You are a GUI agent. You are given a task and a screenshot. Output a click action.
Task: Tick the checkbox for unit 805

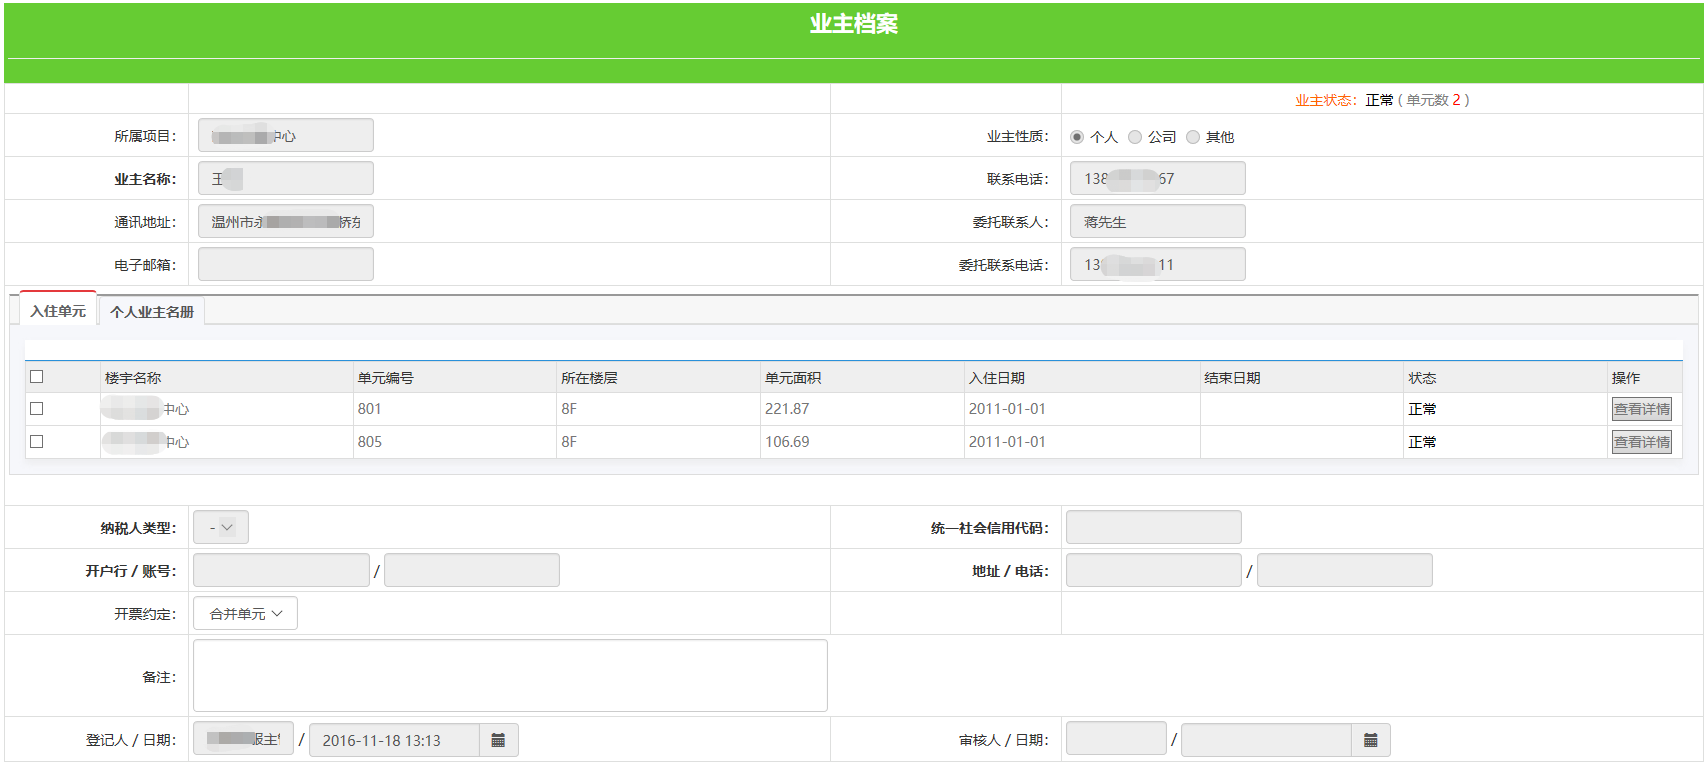coord(37,442)
